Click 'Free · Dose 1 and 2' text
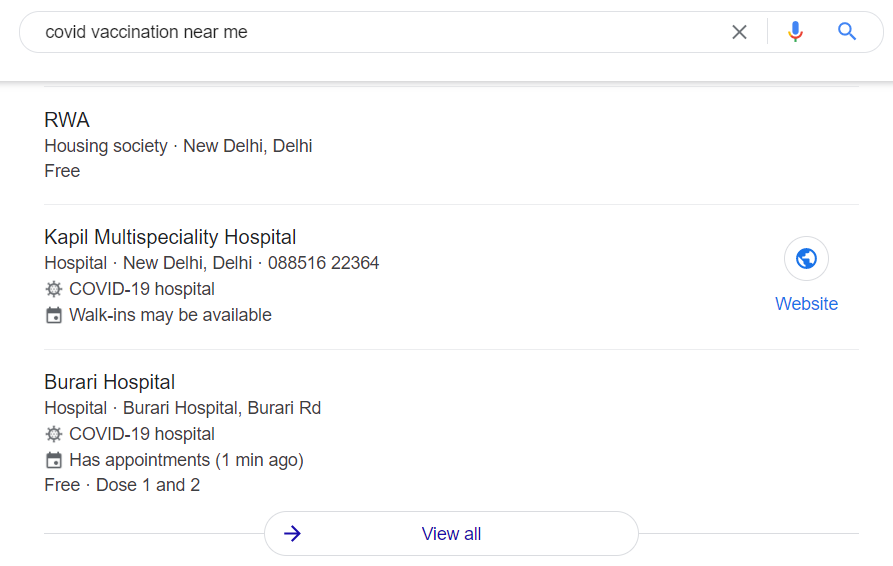This screenshot has height=566, width=893. point(122,485)
